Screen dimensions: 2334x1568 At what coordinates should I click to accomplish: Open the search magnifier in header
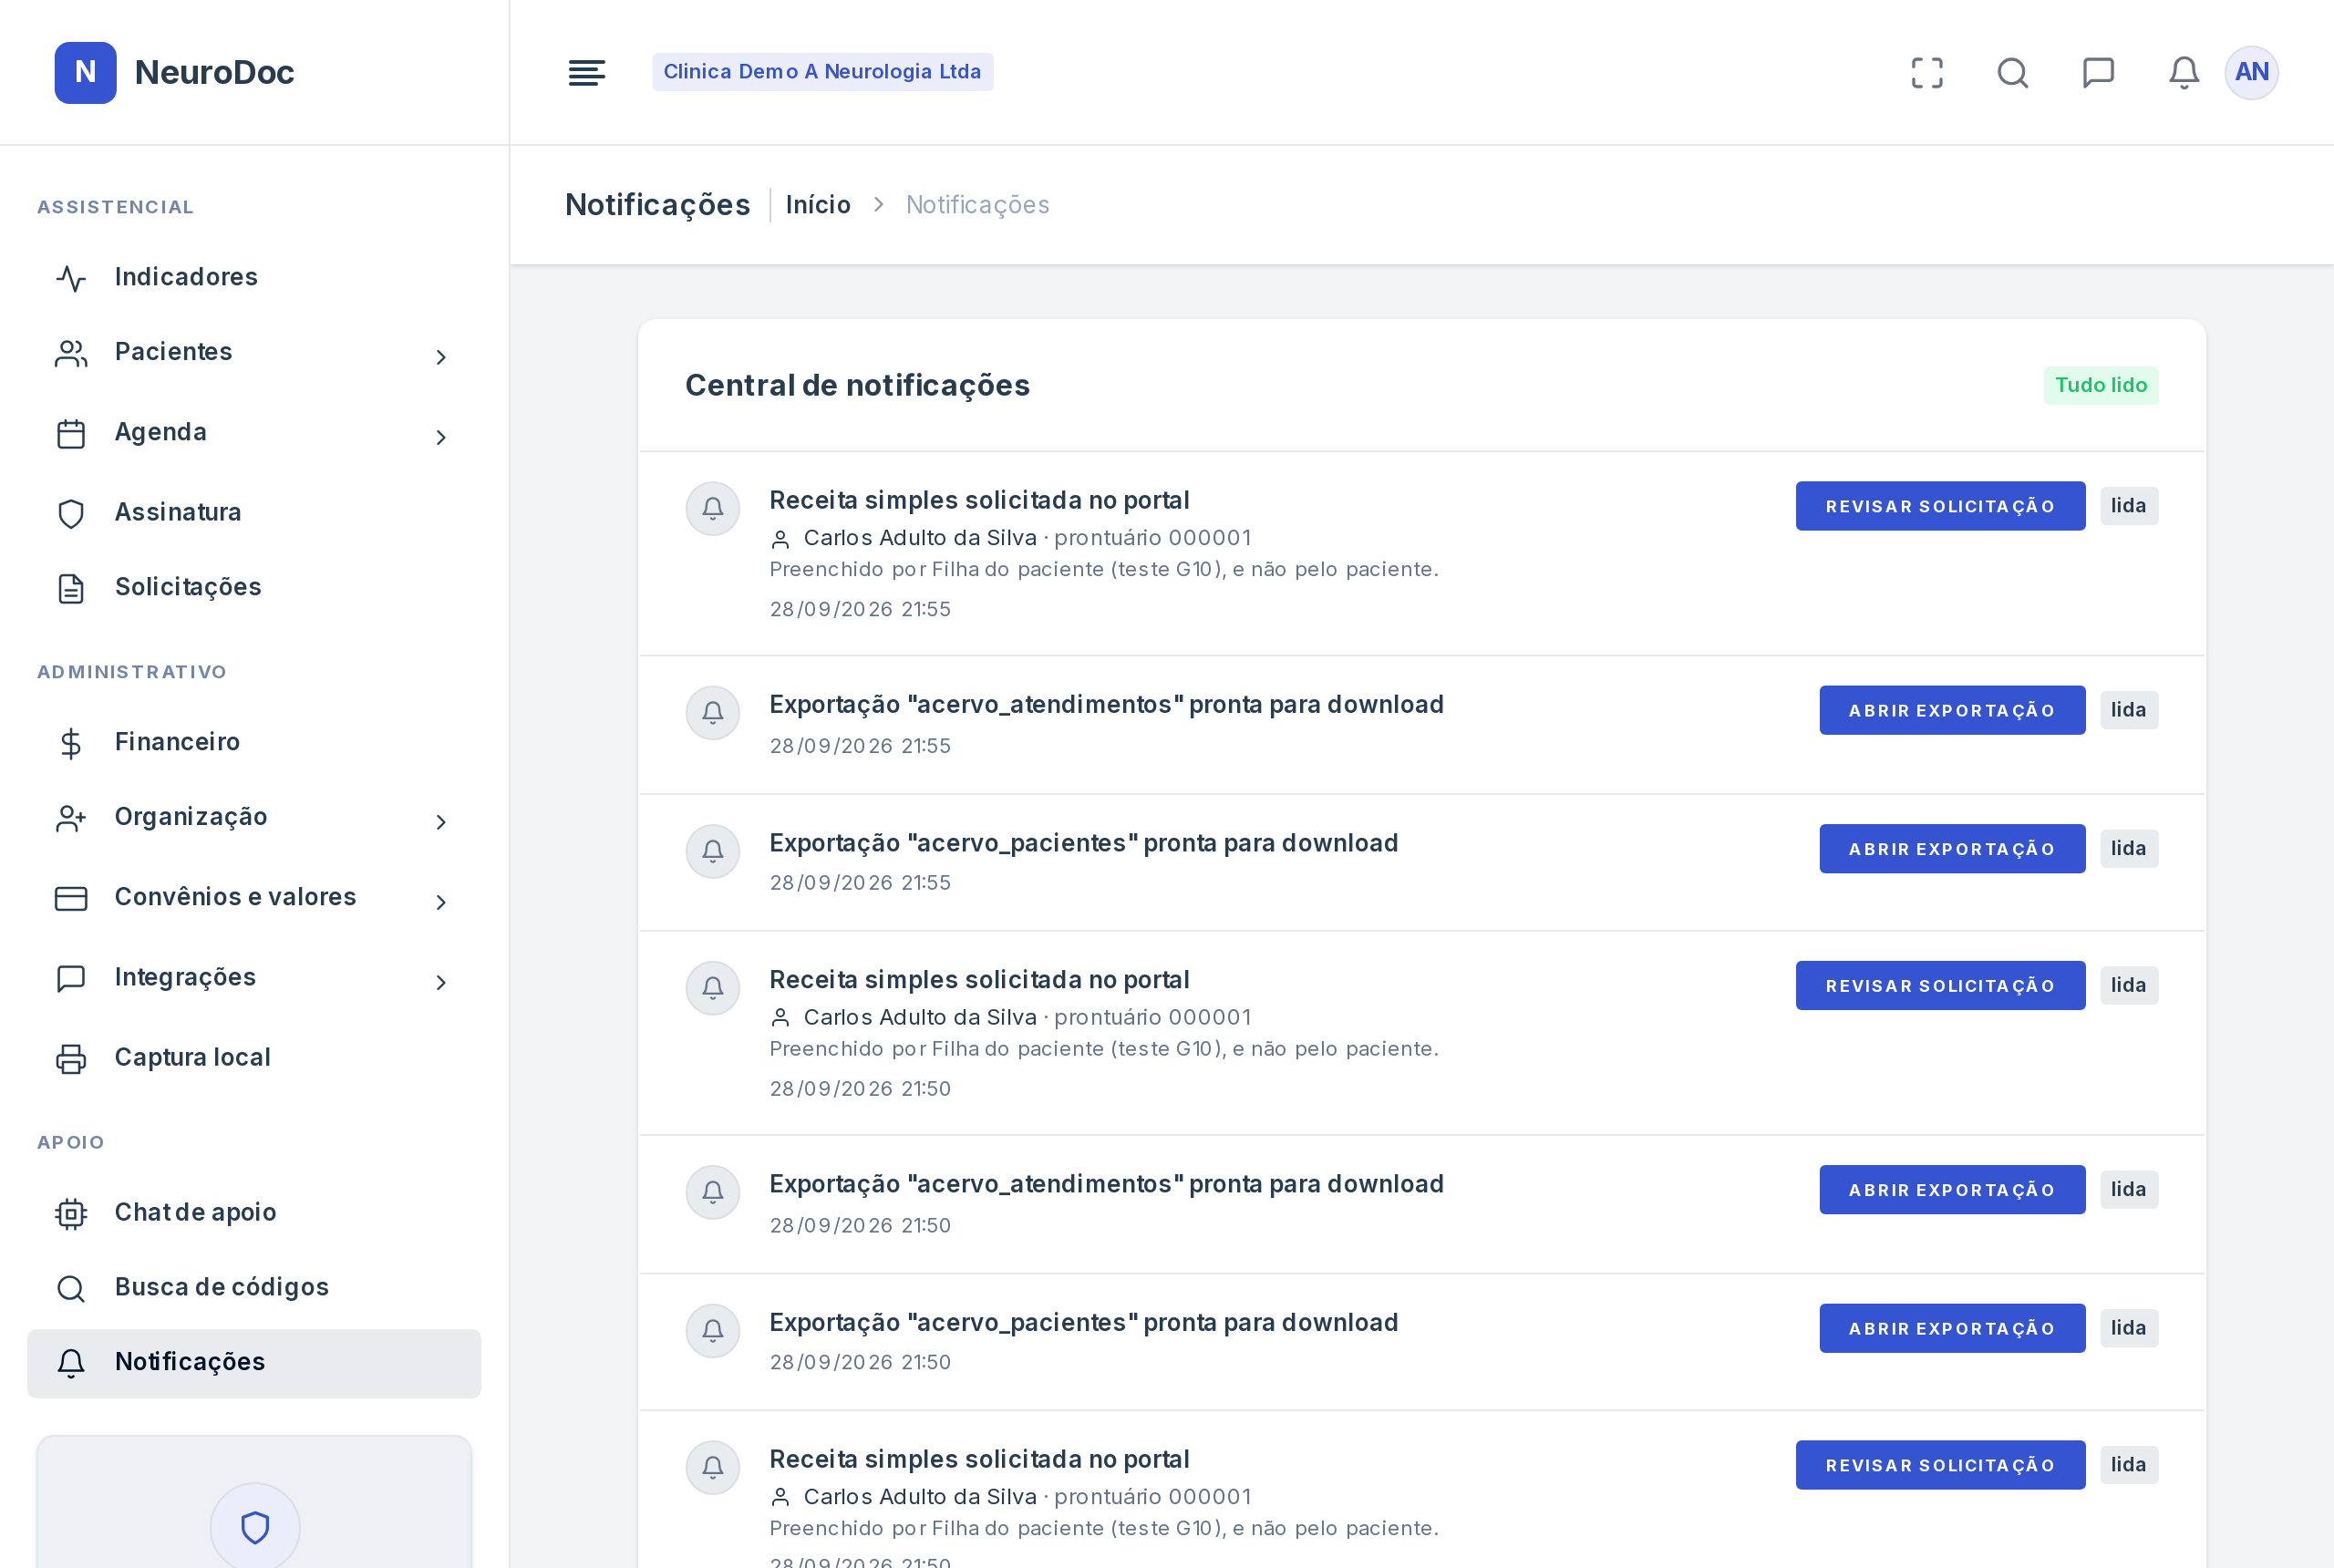2012,72
